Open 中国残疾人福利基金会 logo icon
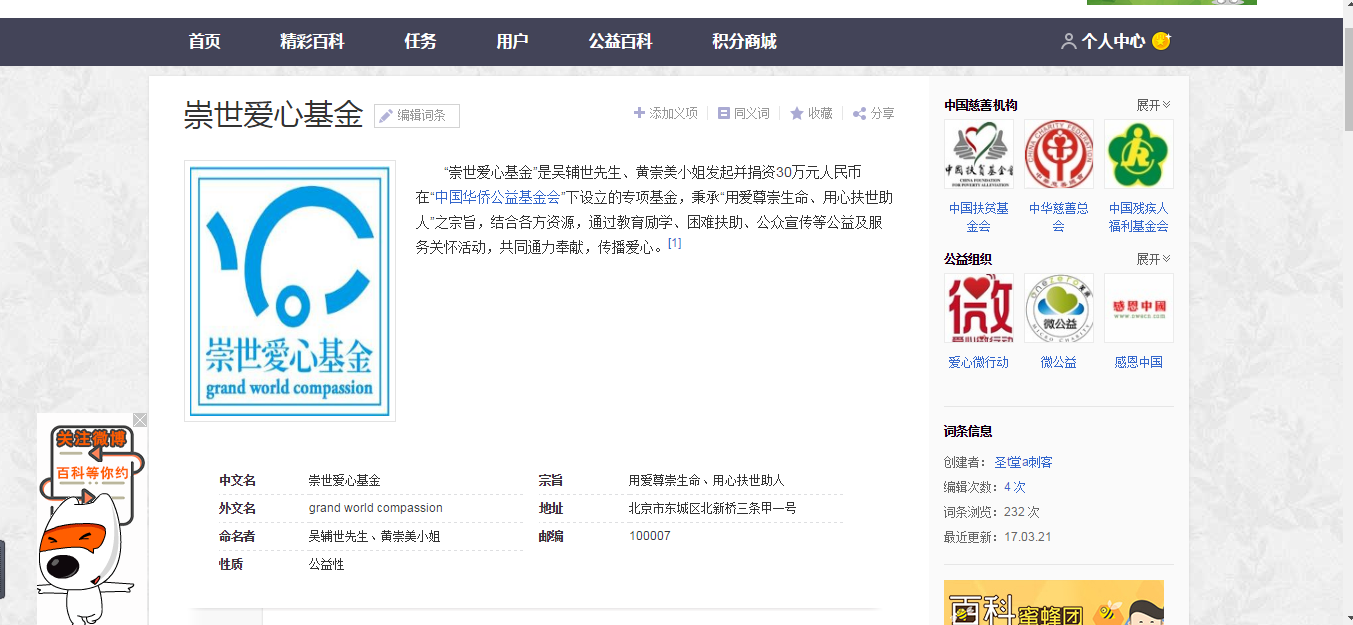This screenshot has width=1353, height=625. (x=1138, y=154)
